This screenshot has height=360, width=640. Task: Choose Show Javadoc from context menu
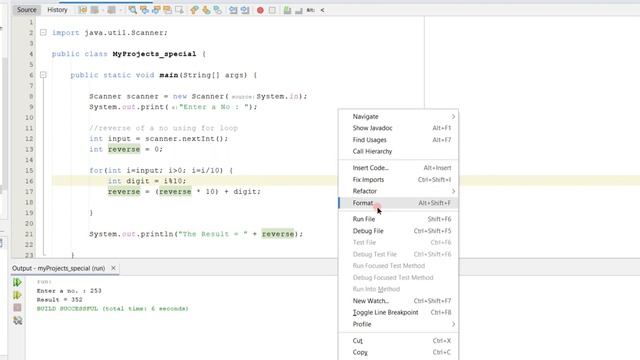pyautogui.click(x=399, y=128)
